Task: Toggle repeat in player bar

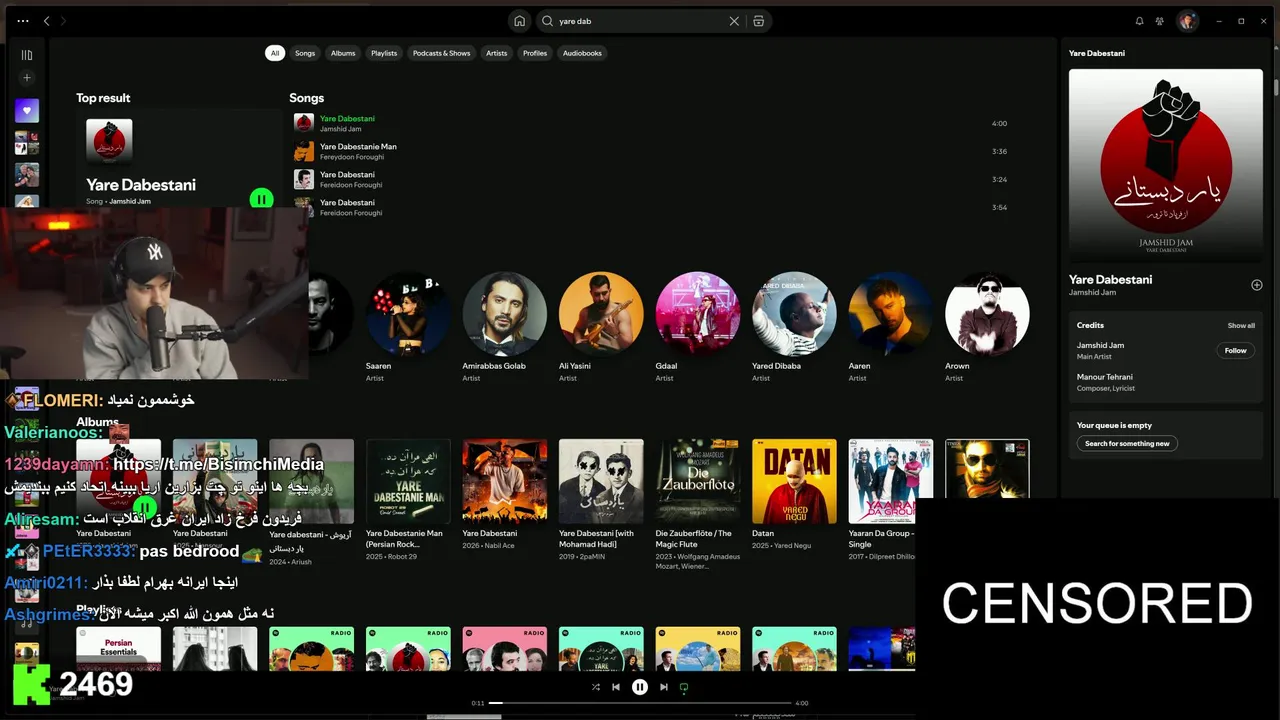Action: pyautogui.click(x=684, y=687)
